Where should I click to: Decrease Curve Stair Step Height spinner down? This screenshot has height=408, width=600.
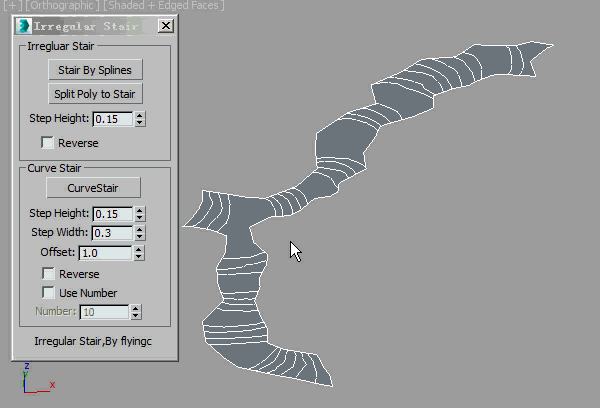tap(140, 218)
